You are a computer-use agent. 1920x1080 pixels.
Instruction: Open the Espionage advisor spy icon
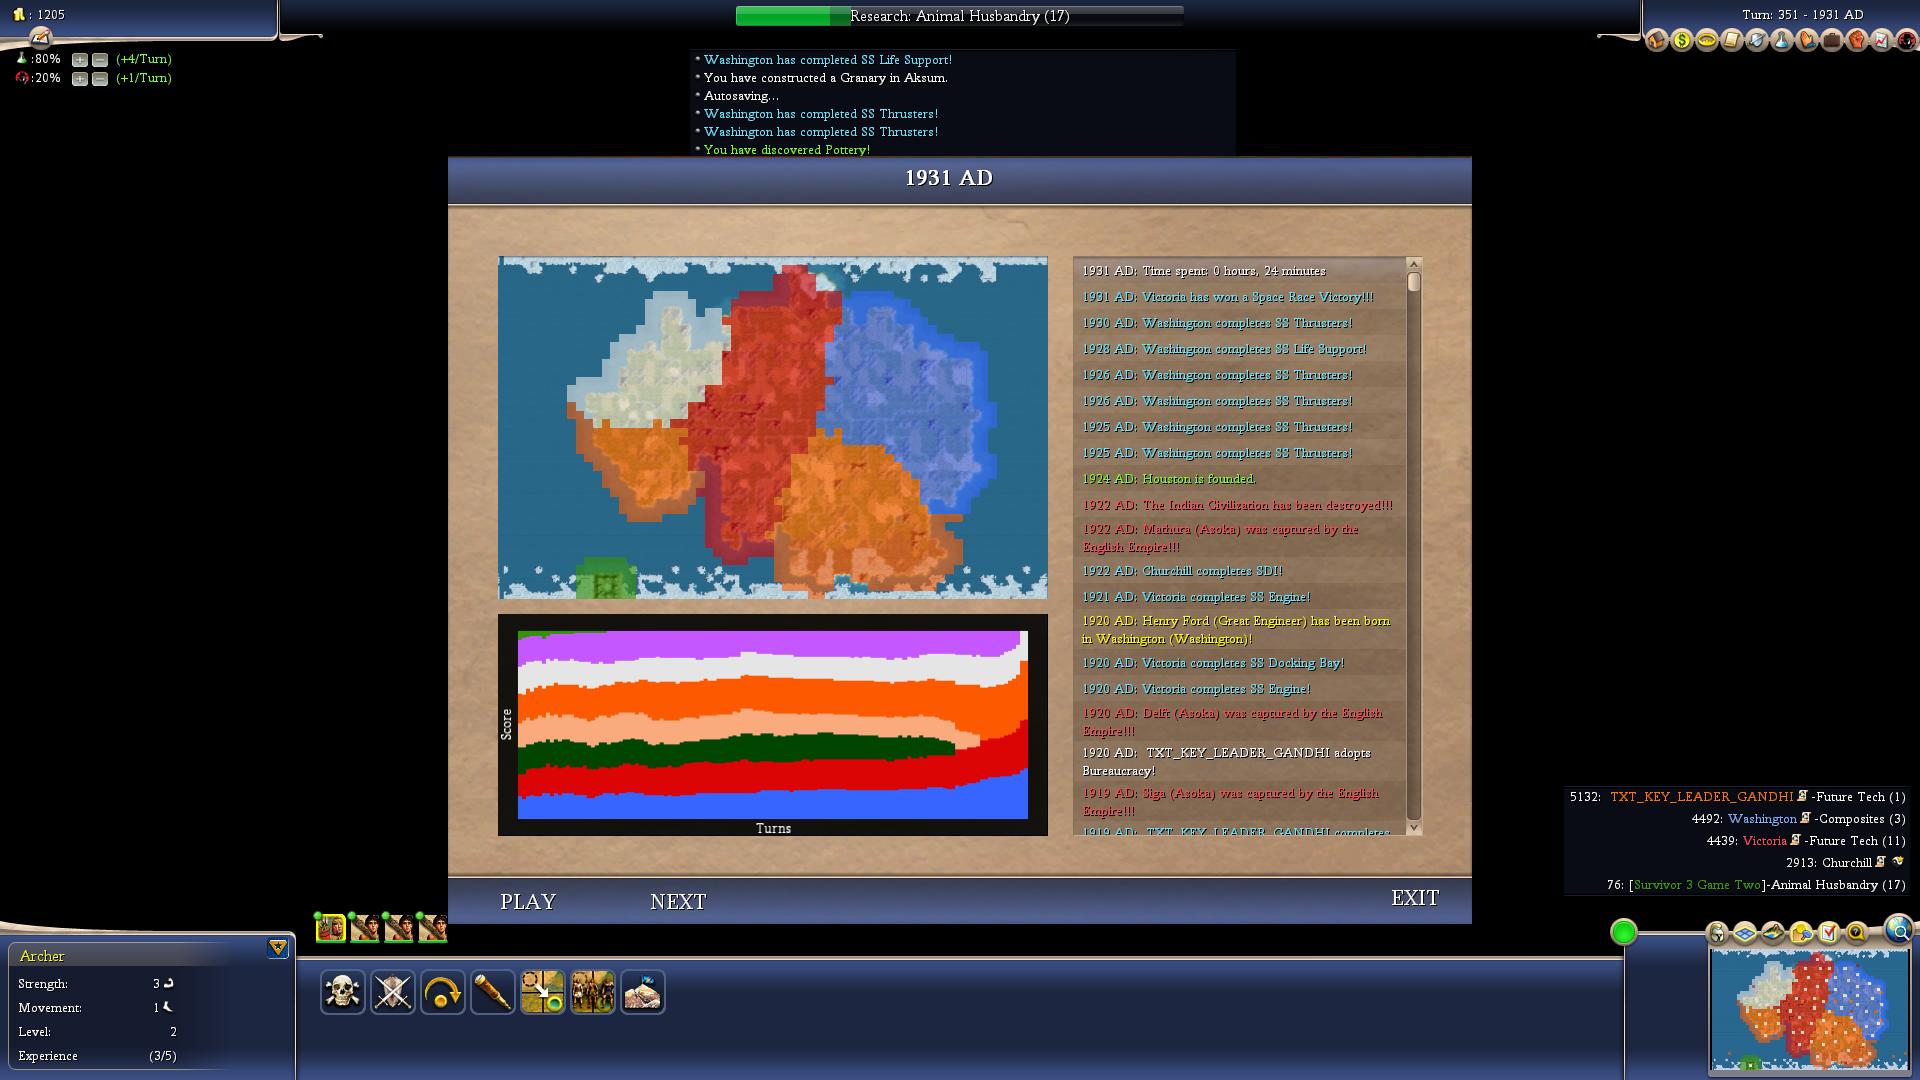click(x=1906, y=41)
